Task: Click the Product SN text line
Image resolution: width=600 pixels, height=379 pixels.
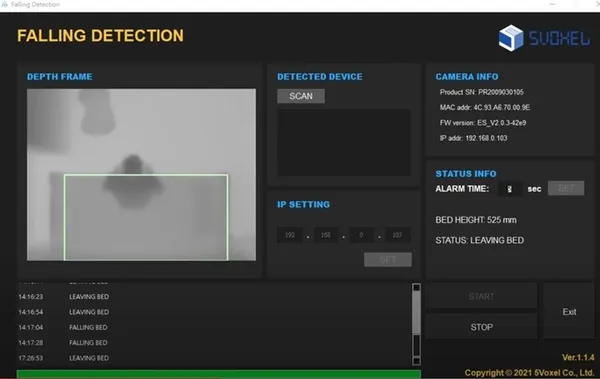Action: pos(481,92)
